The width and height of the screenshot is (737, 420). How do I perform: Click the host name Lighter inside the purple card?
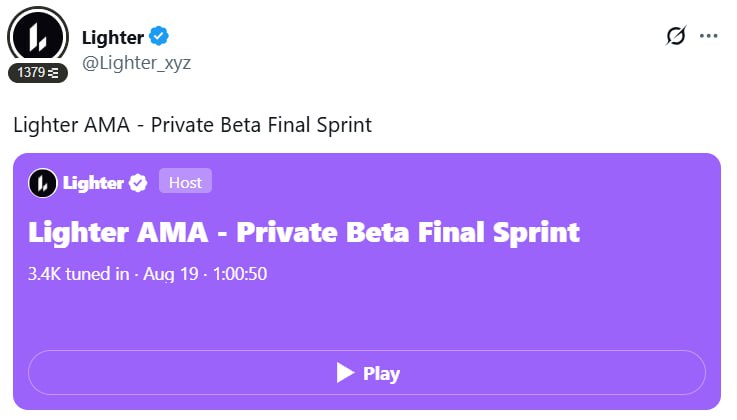93,183
